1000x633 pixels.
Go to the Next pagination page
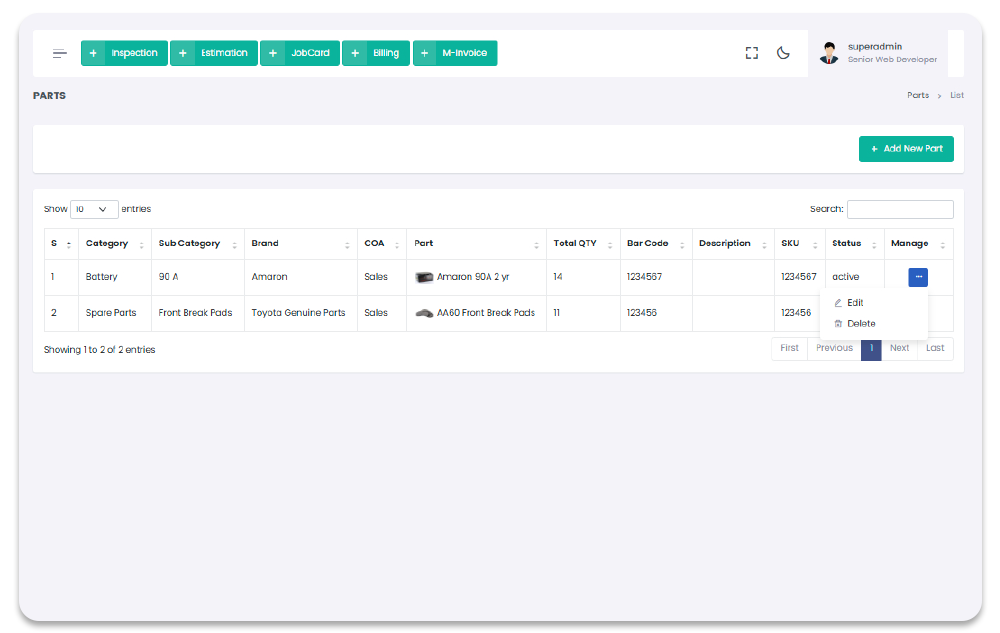[x=899, y=348]
